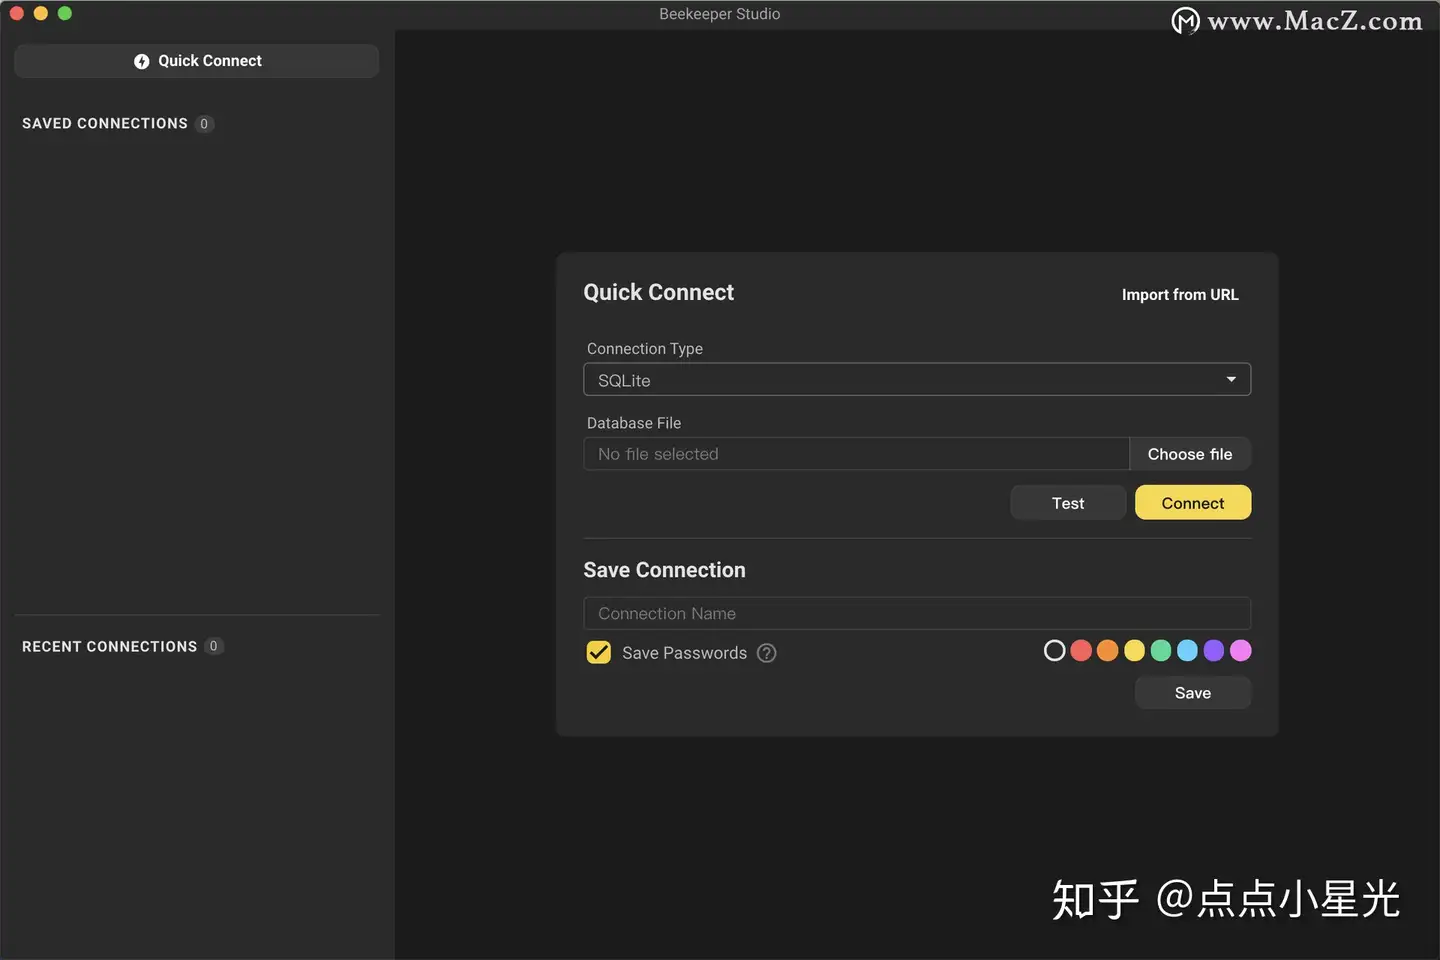
Task: Select the orange color swatch
Action: 1107,651
